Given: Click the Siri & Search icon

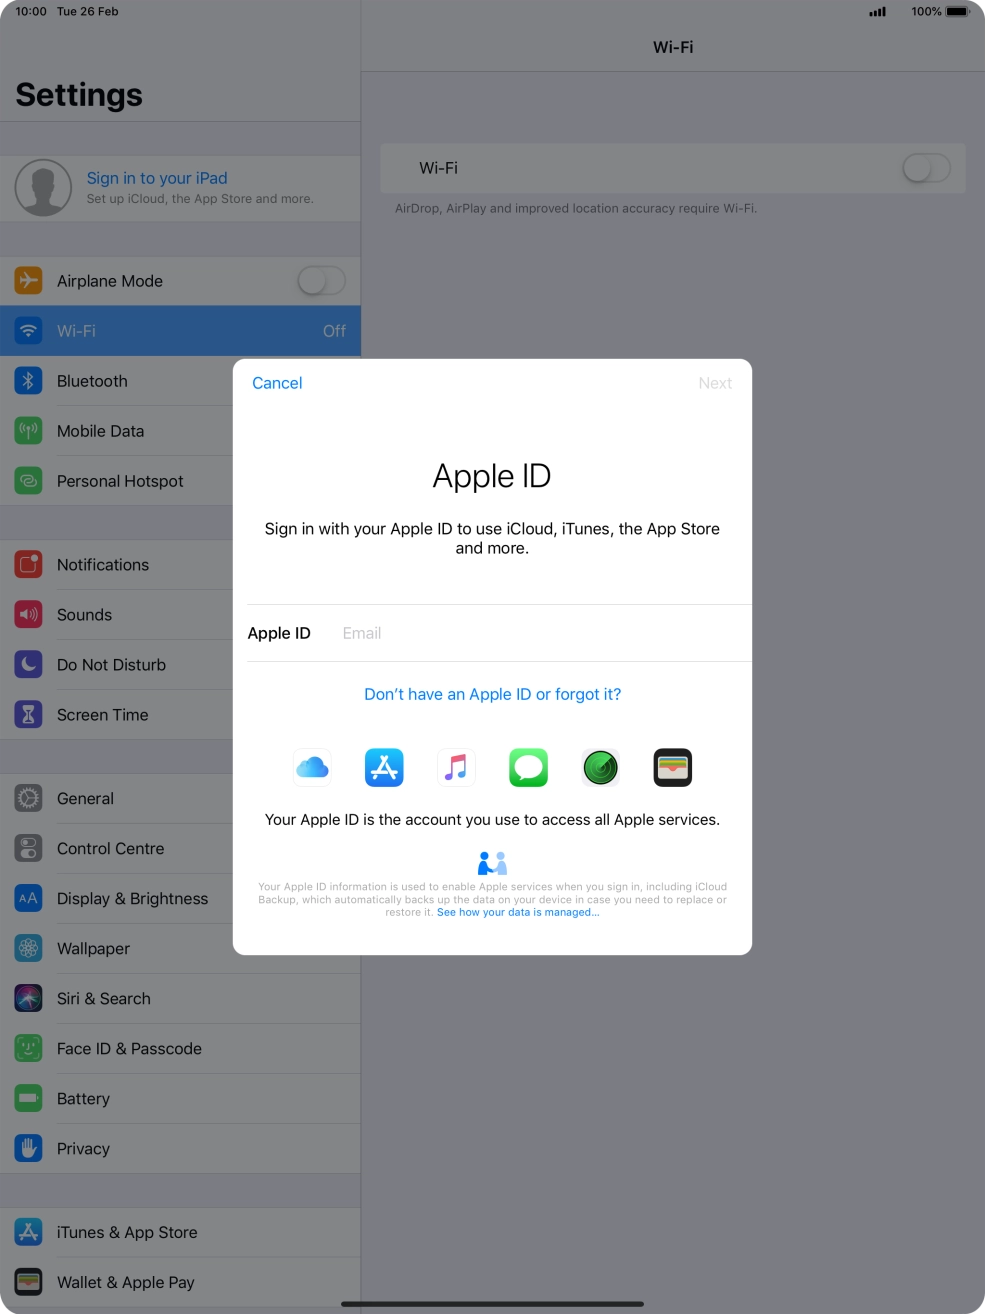Looking at the screenshot, I should coord(28,998).
